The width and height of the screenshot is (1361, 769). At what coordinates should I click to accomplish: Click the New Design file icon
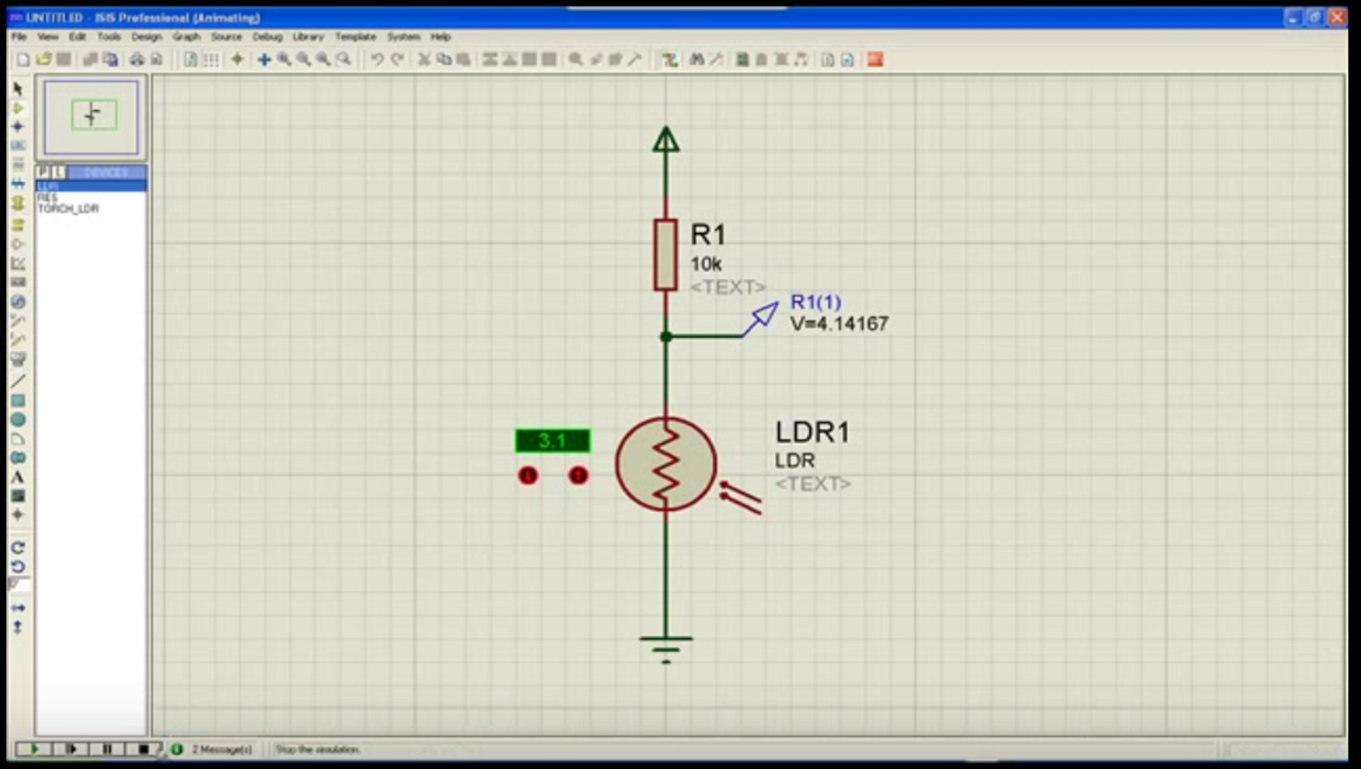pyautogui.click(x=23, y=60)
